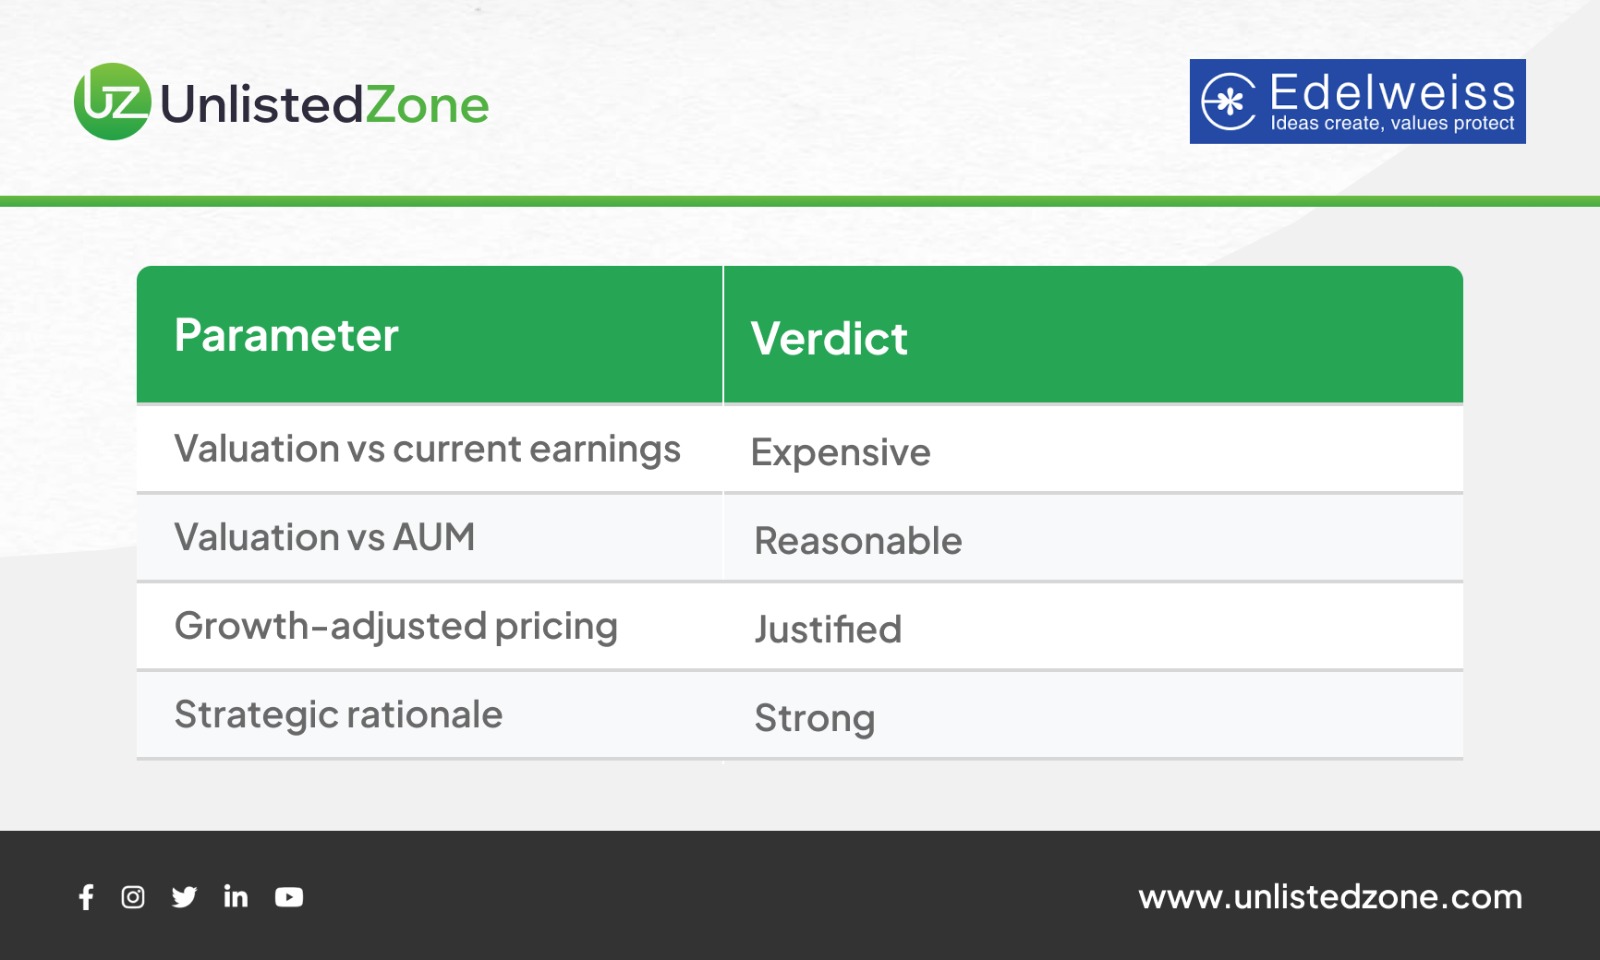The image size is (1600, 960).
Task: Click the Facebook icon in footer
Action: [x=86, y=897]
